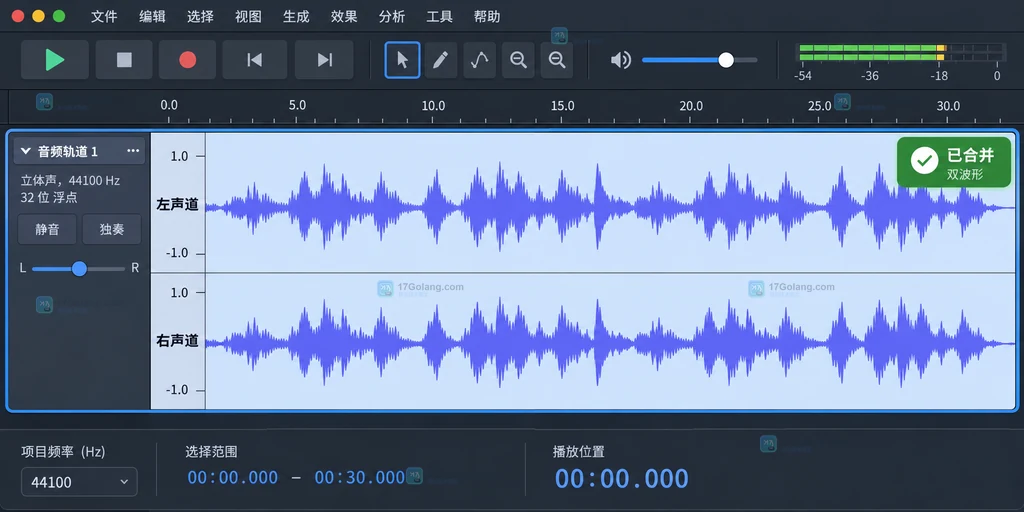The width and height of the screenshot is (1024, 512).
Task: Click the output level meter
Action: (x=901, y=53)
